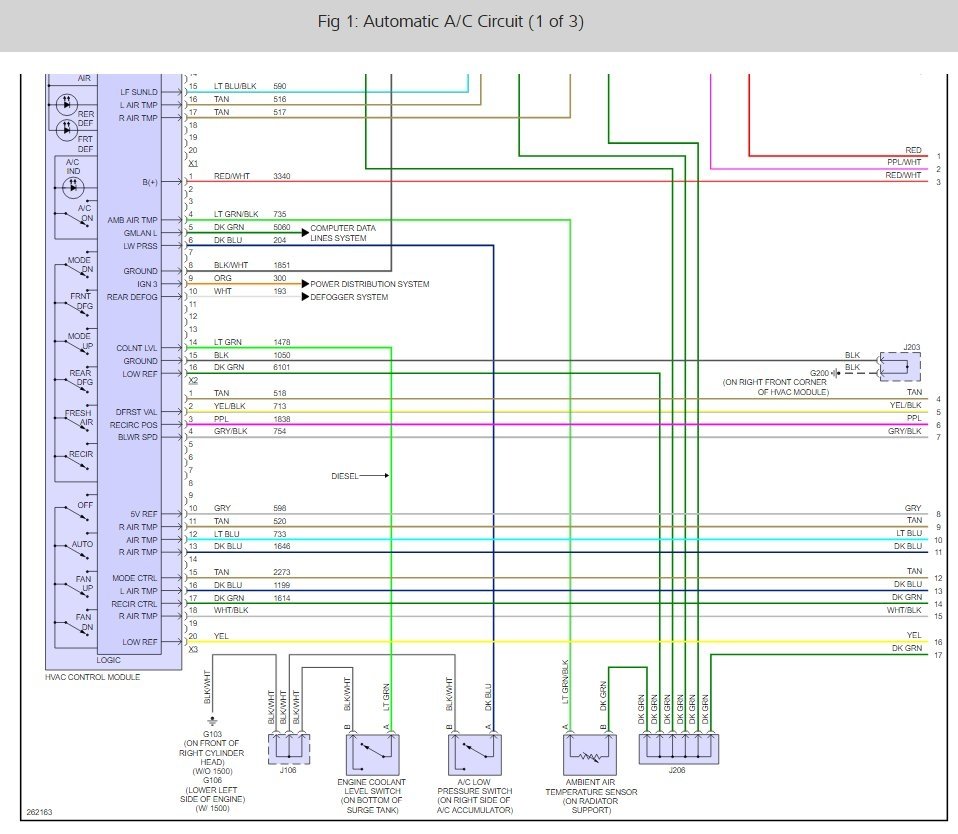Viewport: 958px width, 834px height.
Task: Click the X1 connector label
Action: click(x=193, y=164)
